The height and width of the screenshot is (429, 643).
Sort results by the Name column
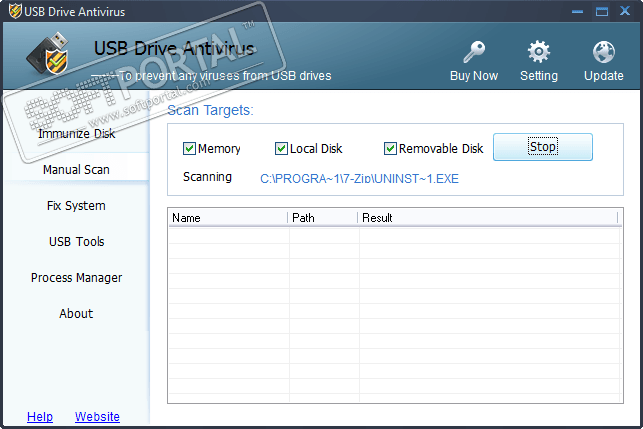click(x=228, y=218)
